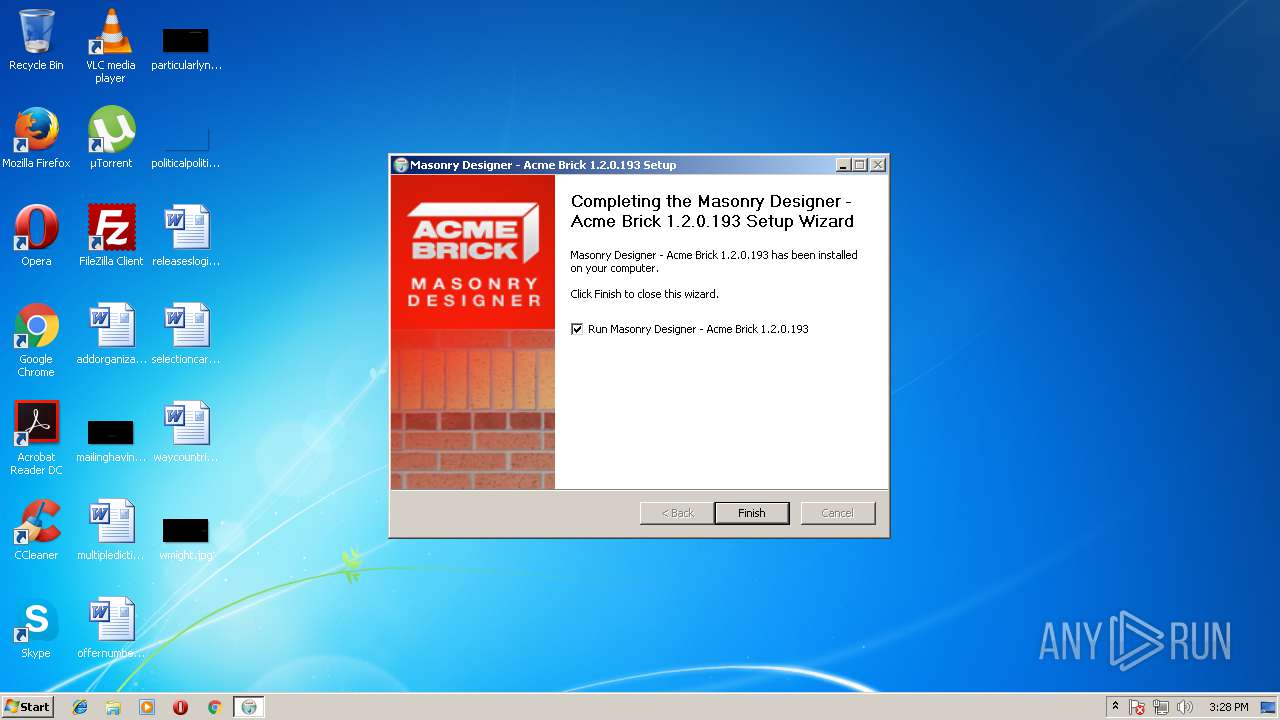Viewport: 1280px width, 720px height.
Task: Select the multipledicti Word document
Action: [111, 531]
